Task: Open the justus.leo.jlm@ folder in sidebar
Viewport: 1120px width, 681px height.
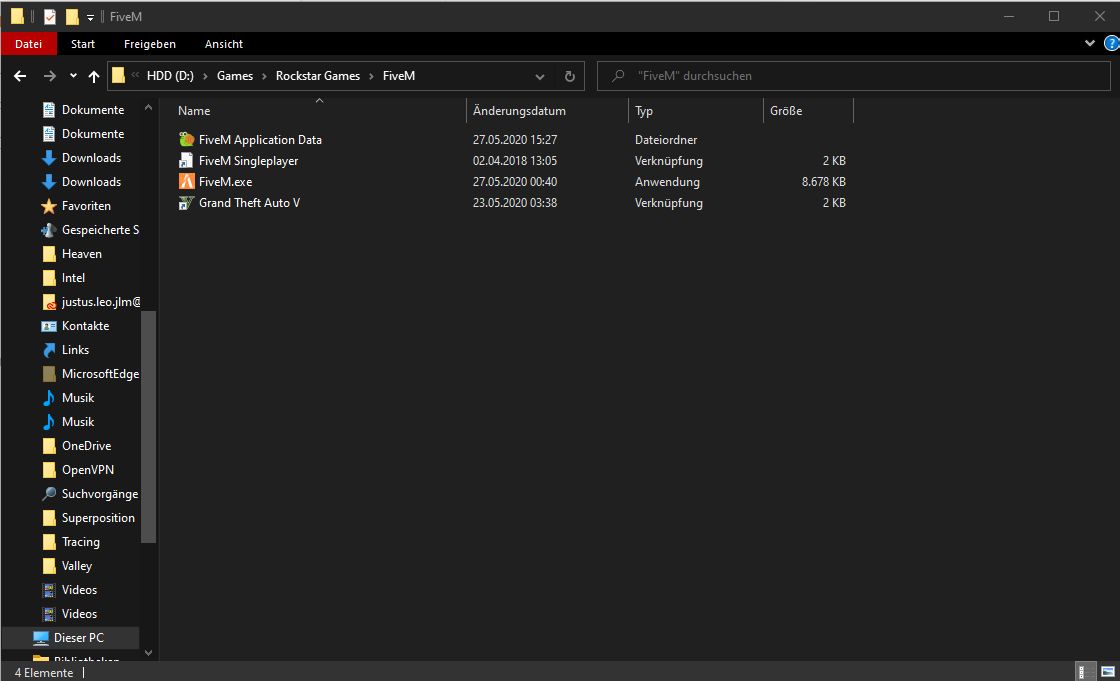Action: [101, 302]
